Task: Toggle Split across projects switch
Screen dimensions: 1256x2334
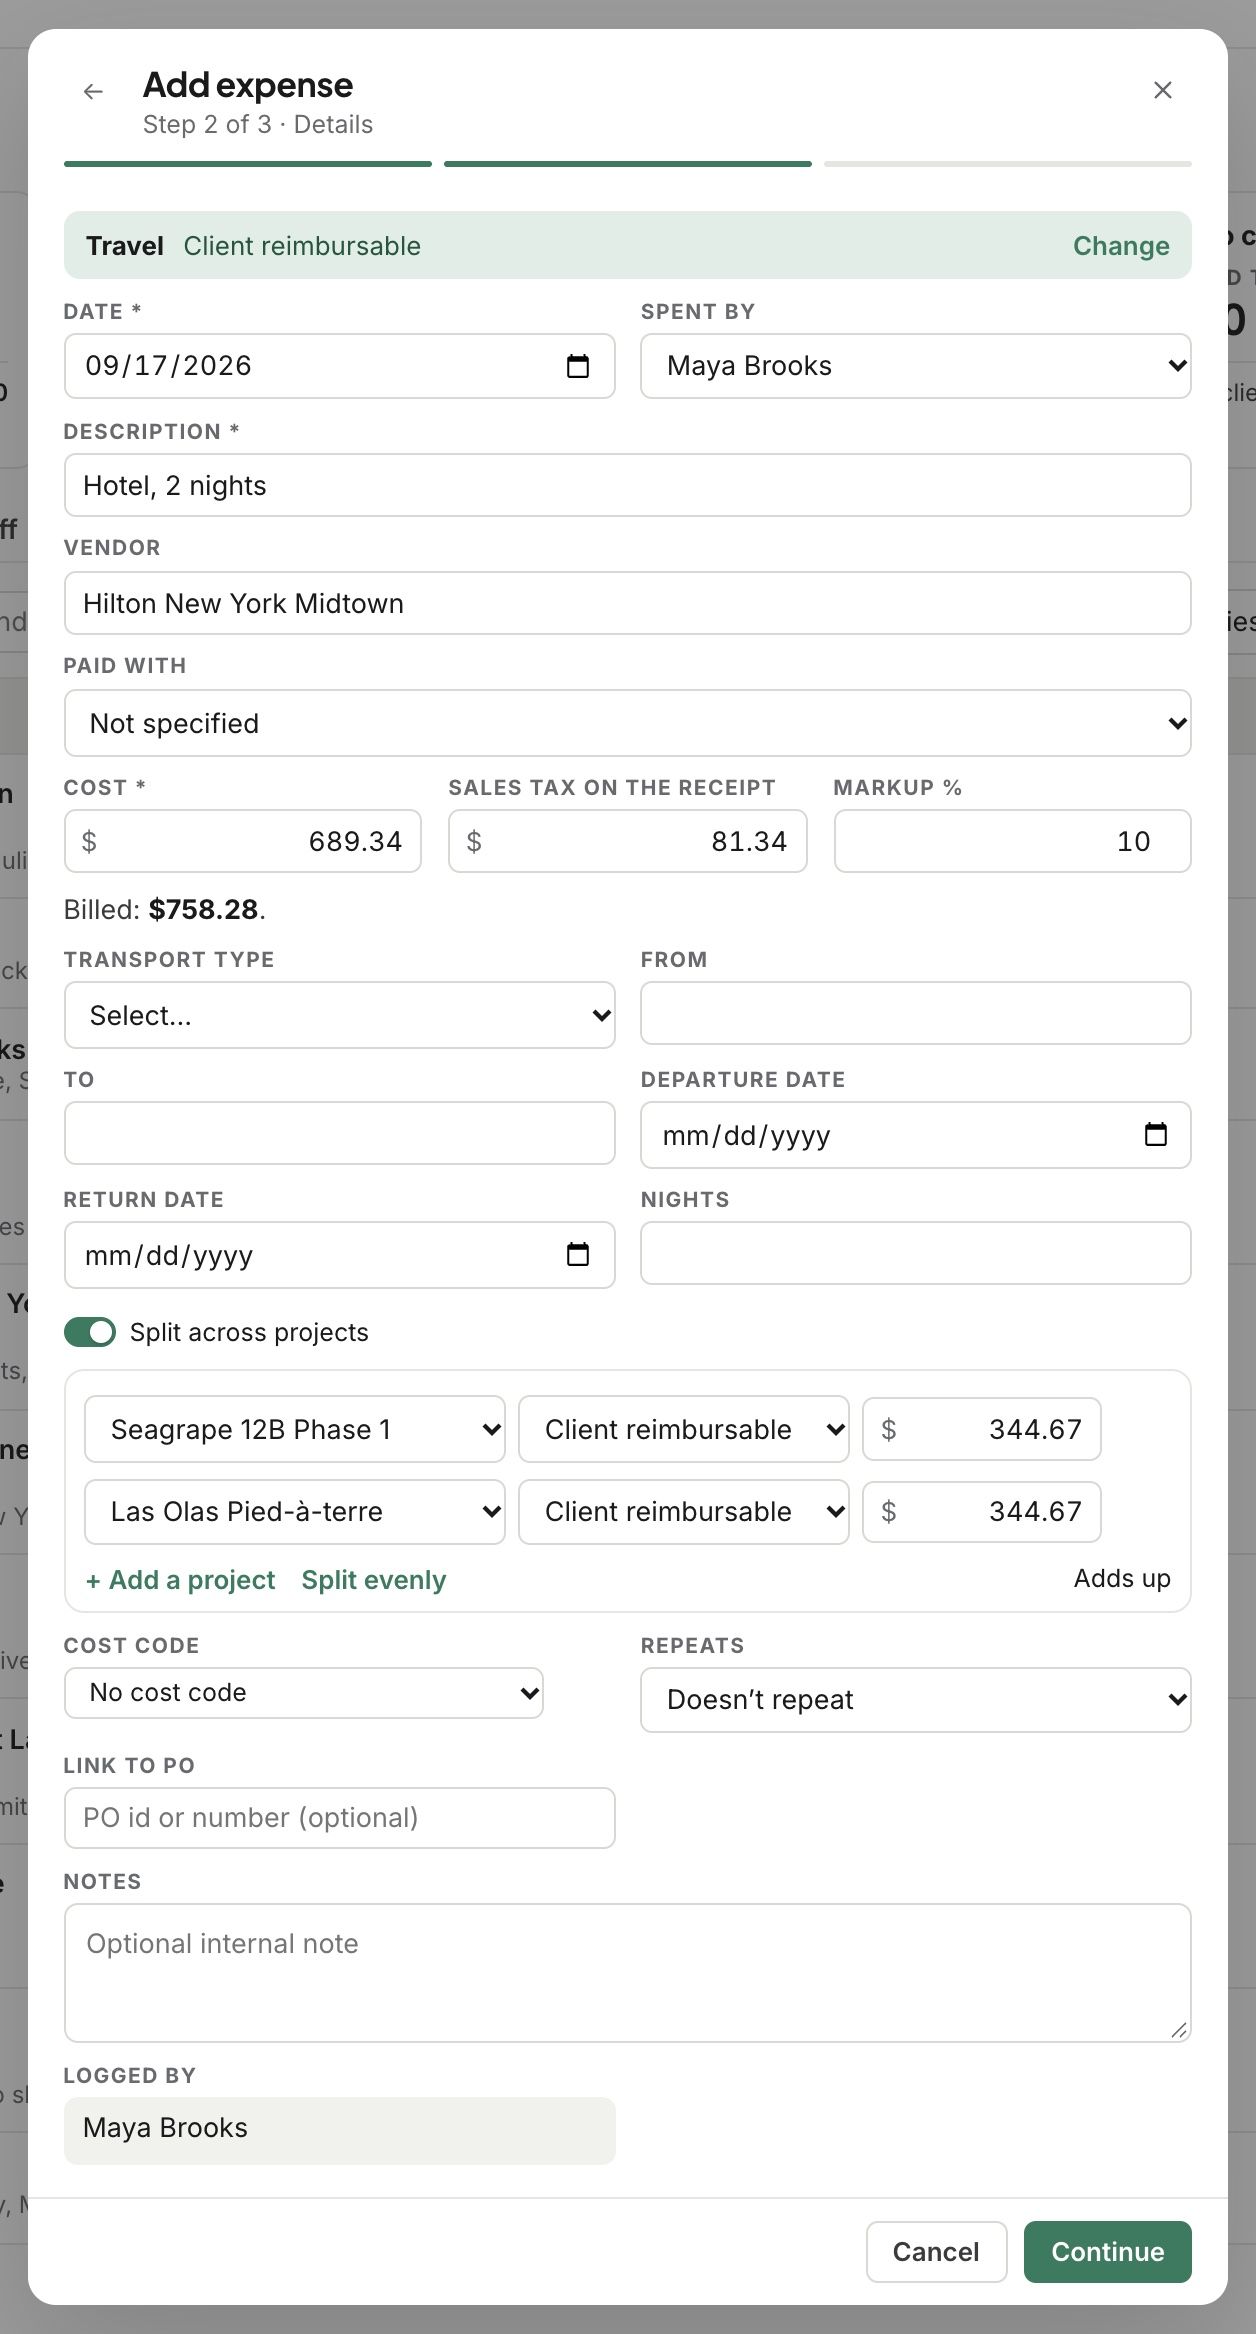Action: coord(90,1332)
